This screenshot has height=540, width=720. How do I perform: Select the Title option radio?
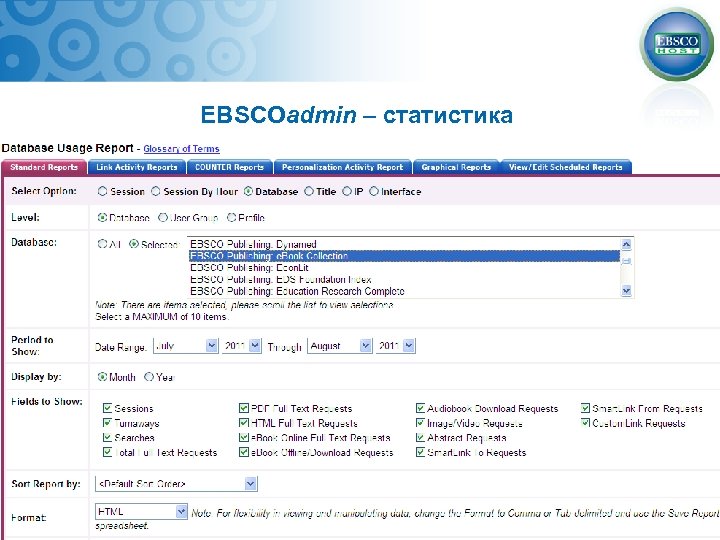[x=309, y=191]
